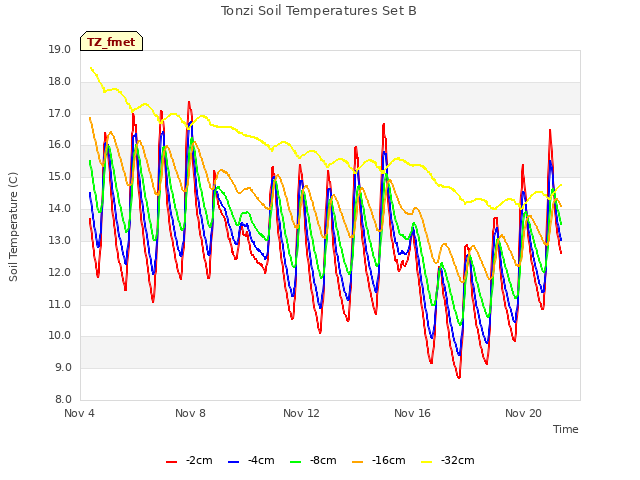Click the chart title Tonzi Soil Temperatures Set B
This screenshot has width=640, height=480.
[x=319, y=11]
